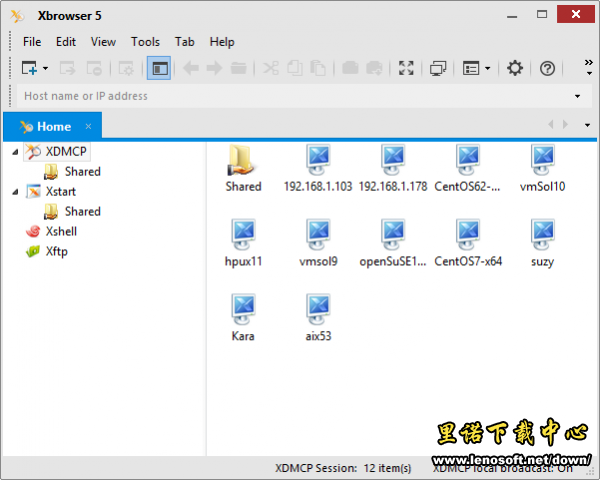Select the 192.168.1.103 session icon
Viewport: 600px width, 480px height.
pos(318,168)
